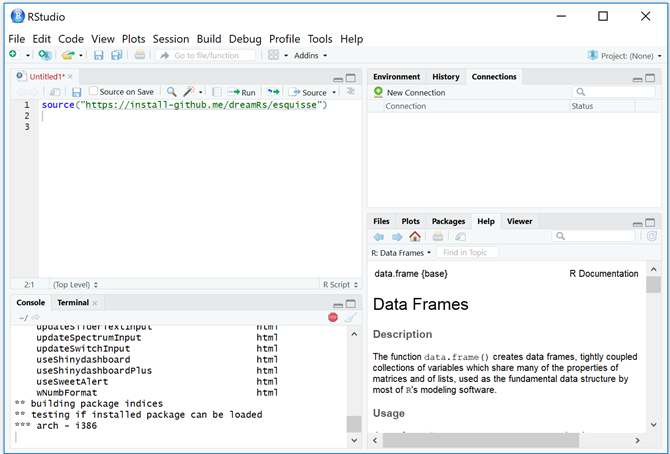Click the magic wand code tools icon
The image size is (670, 454).
[x=188, y=92]
